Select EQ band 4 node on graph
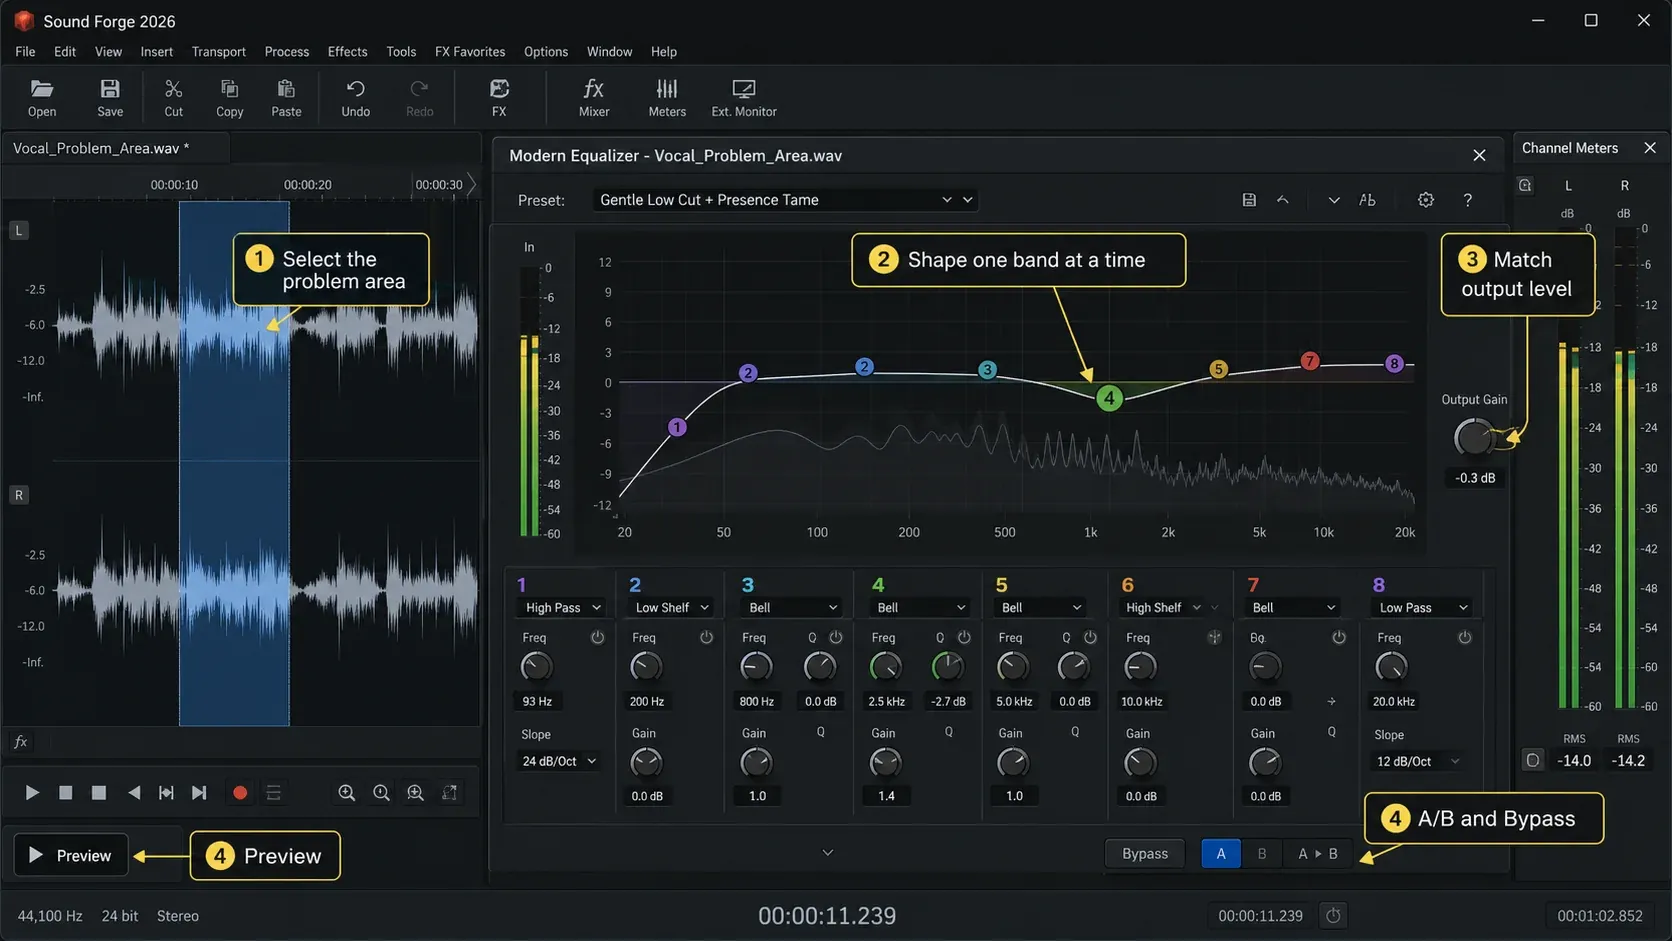The width and height of the screenshot is (1672, 941). 1109,398
